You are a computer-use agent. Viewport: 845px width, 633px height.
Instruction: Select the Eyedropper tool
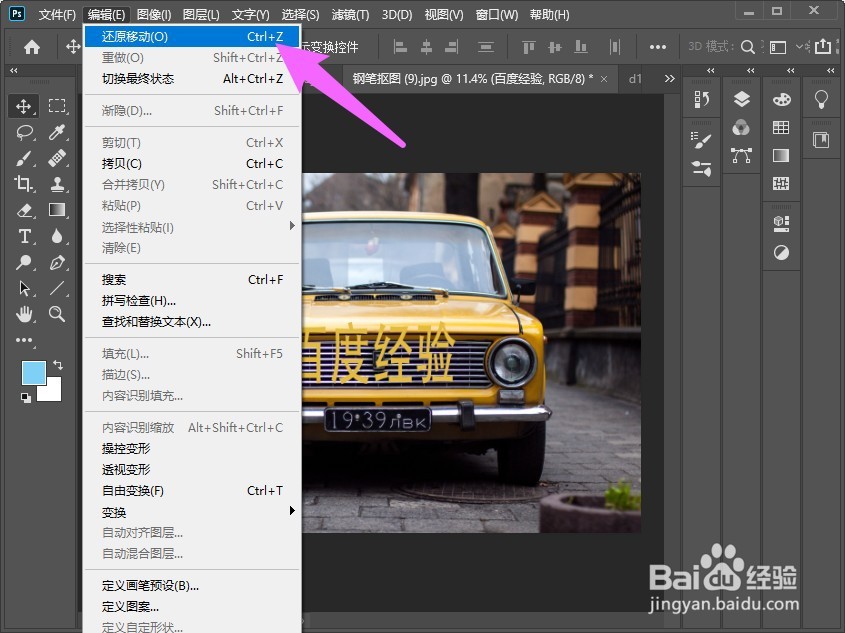(57, 132)
